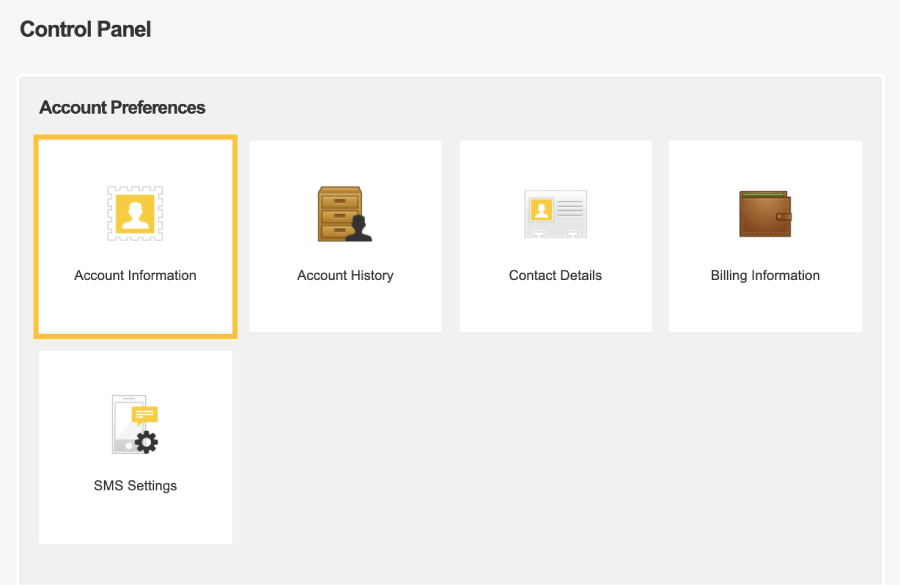Click the Account History file cabinet icon
This screenshot has height=585, width=900.
tap(344, 214)
